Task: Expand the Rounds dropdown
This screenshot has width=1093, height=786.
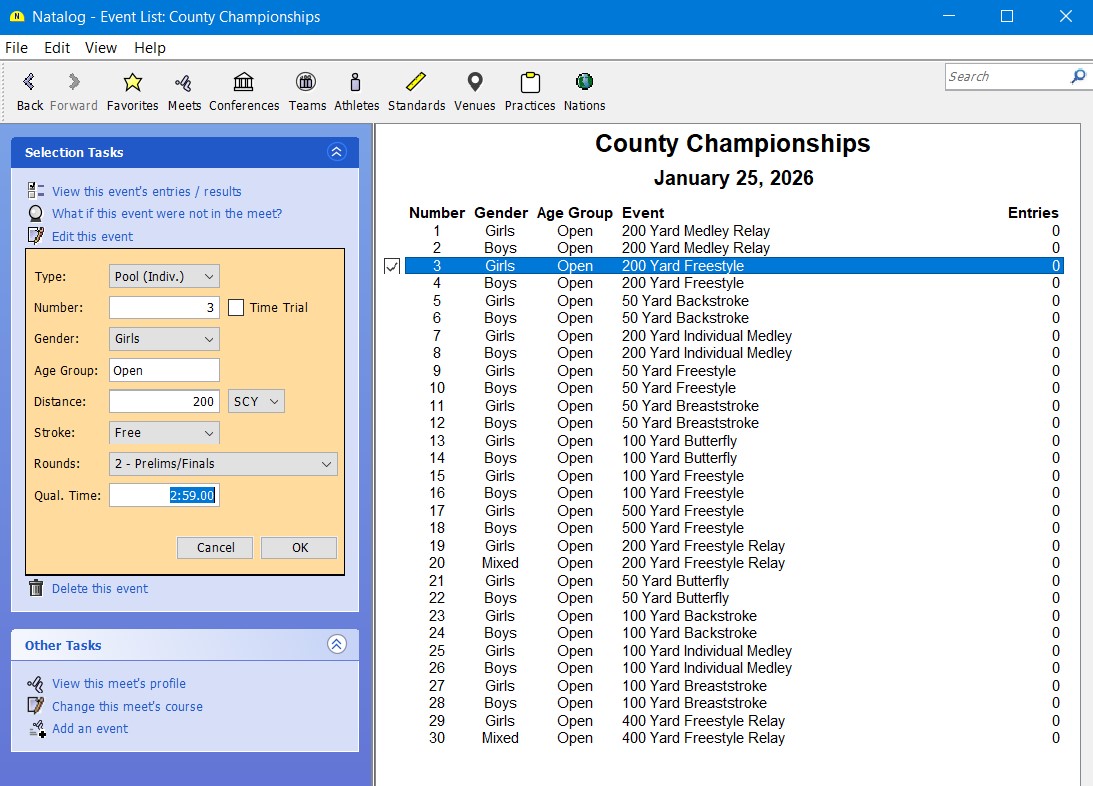Action: pos(223,464)
